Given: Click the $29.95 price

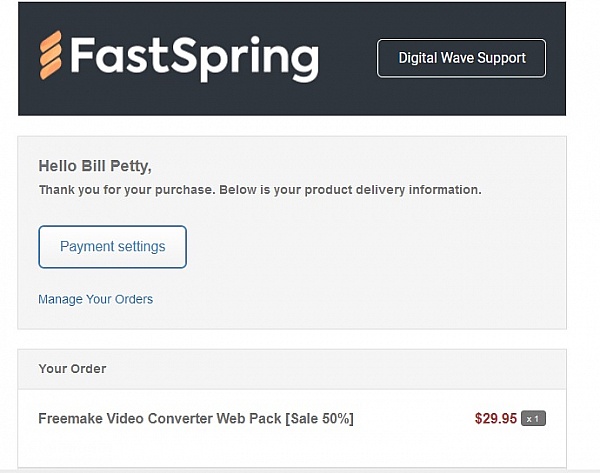Looking at the screenshot, I should coord(495,418).
